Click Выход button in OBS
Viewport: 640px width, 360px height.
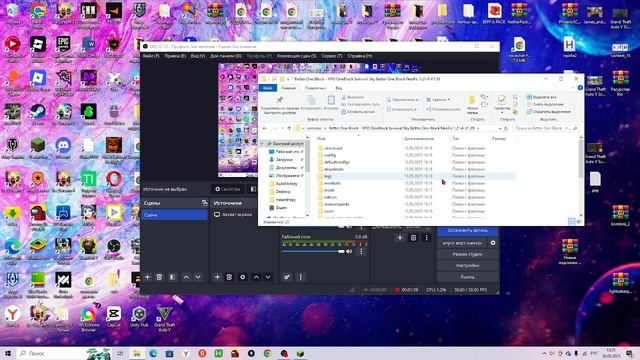pyautogui.click(x=467, y=277)
